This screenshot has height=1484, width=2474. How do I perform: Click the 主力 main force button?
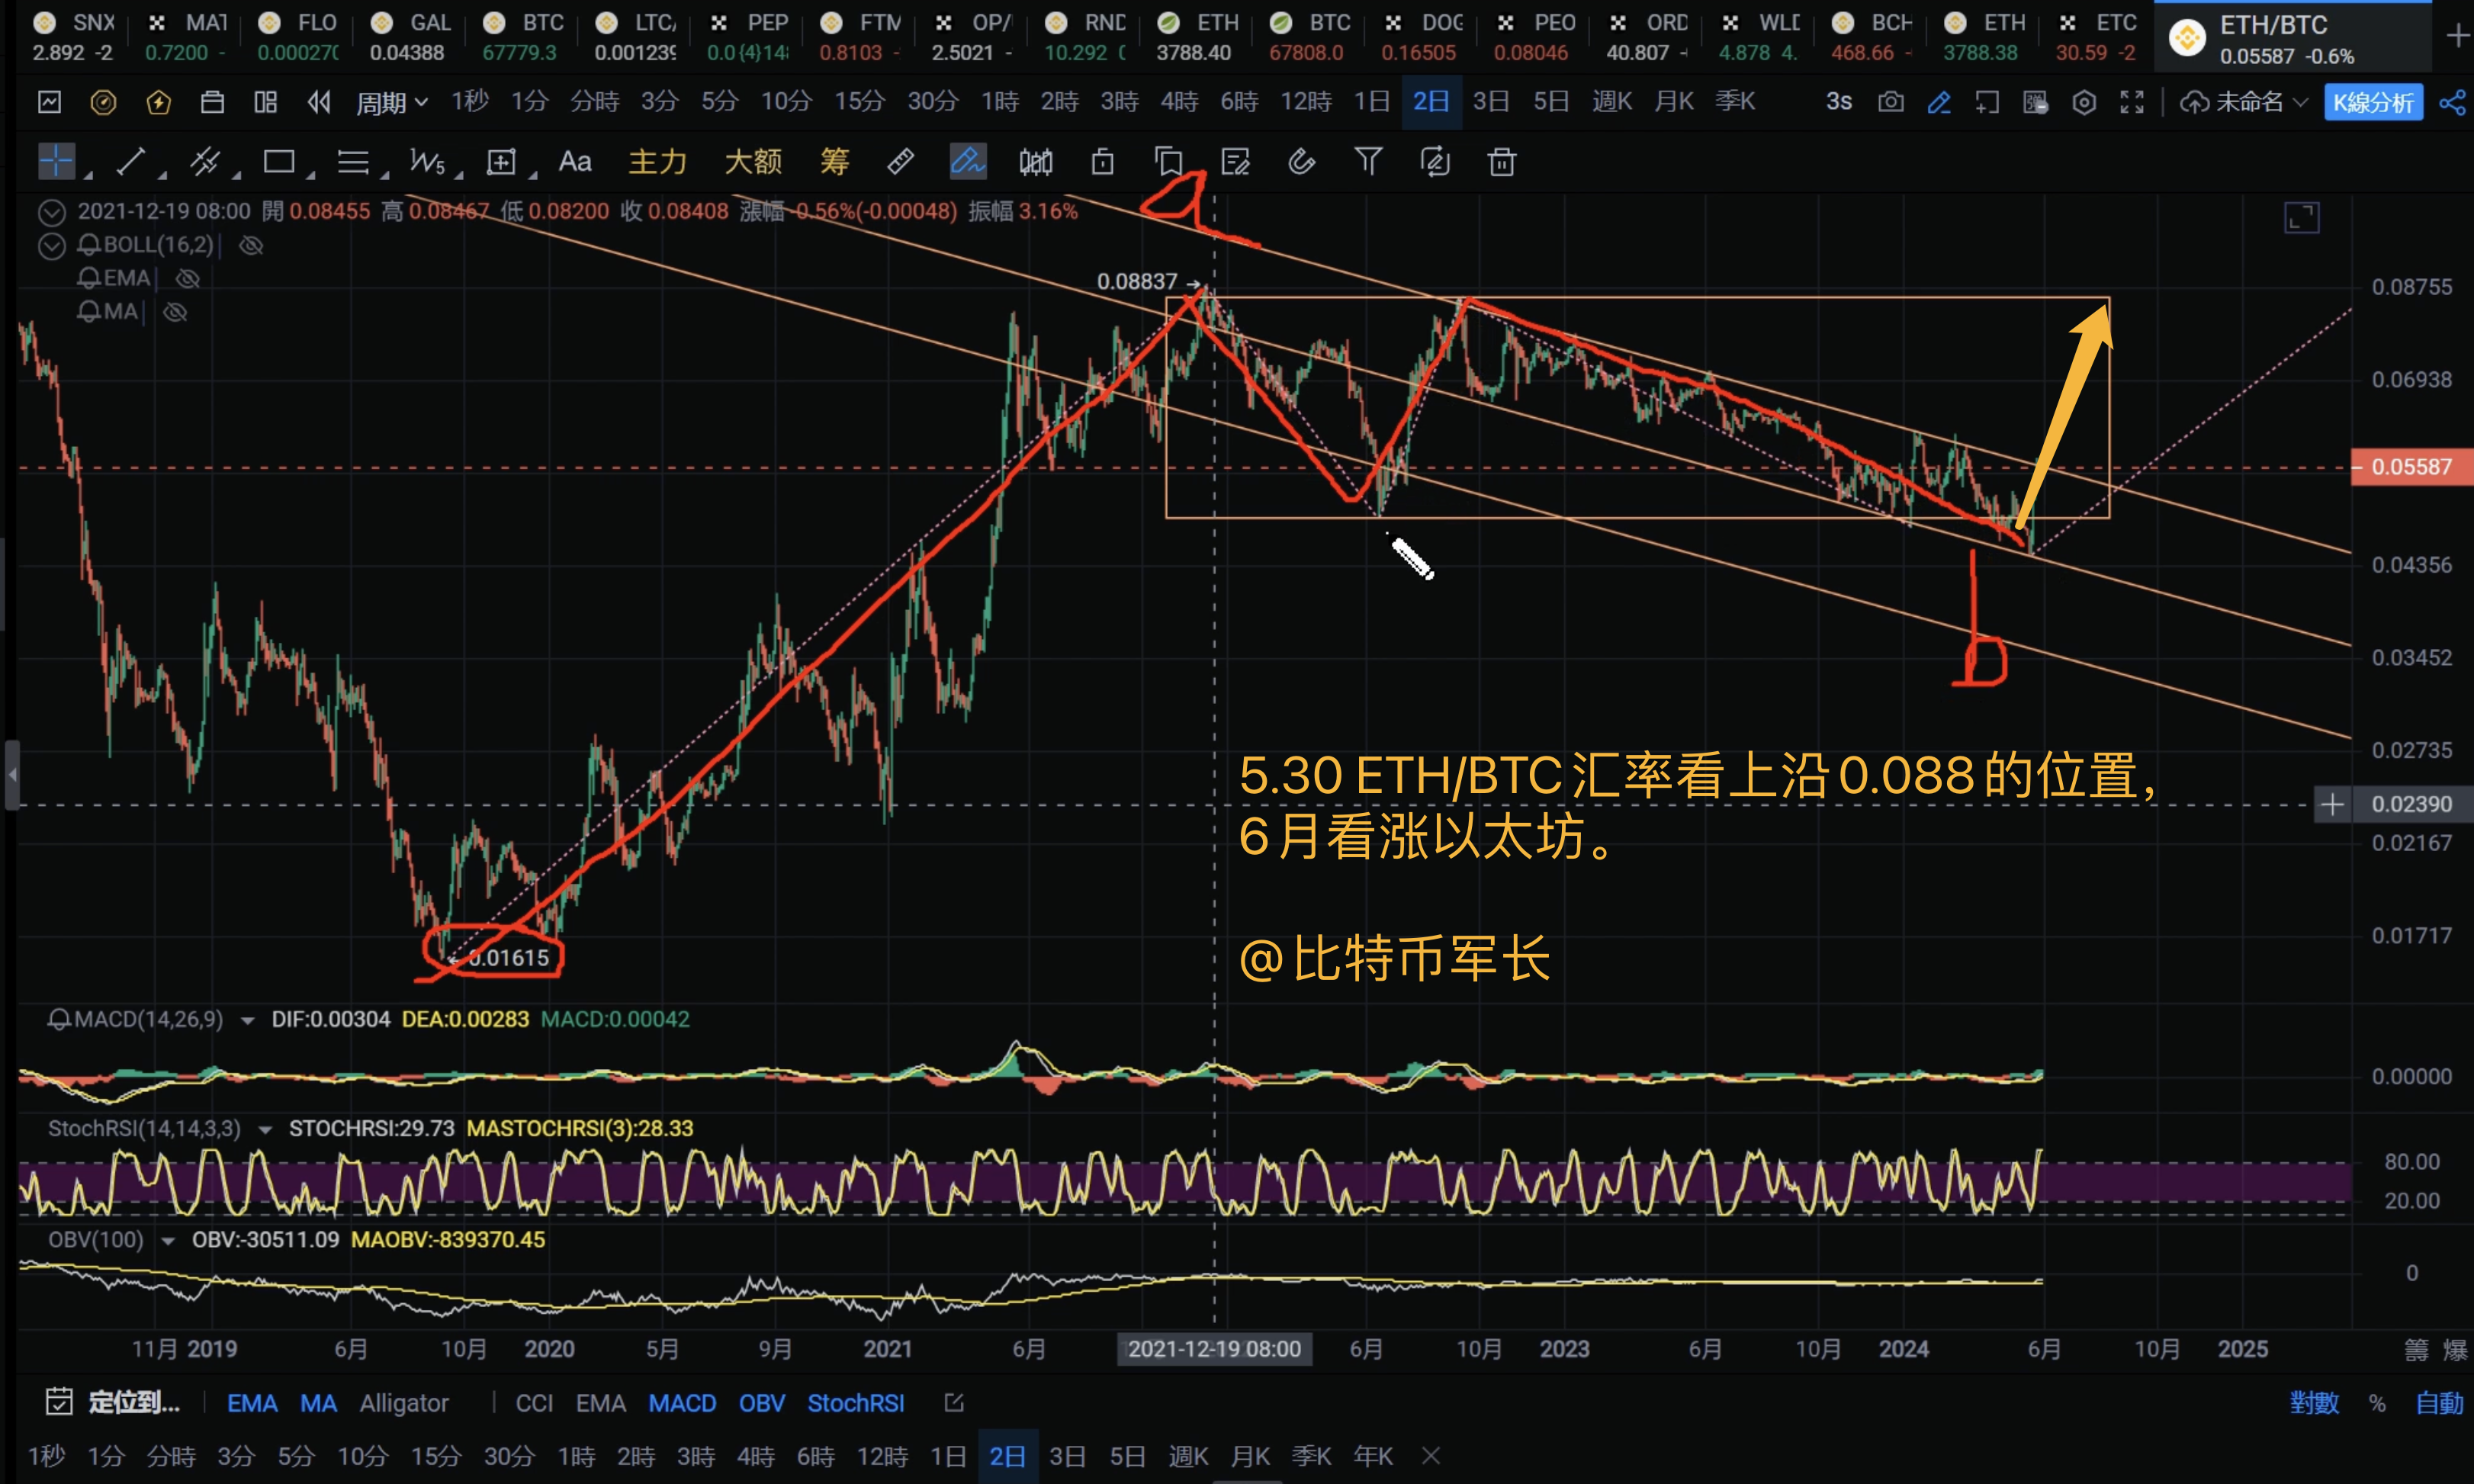(657, 161)
